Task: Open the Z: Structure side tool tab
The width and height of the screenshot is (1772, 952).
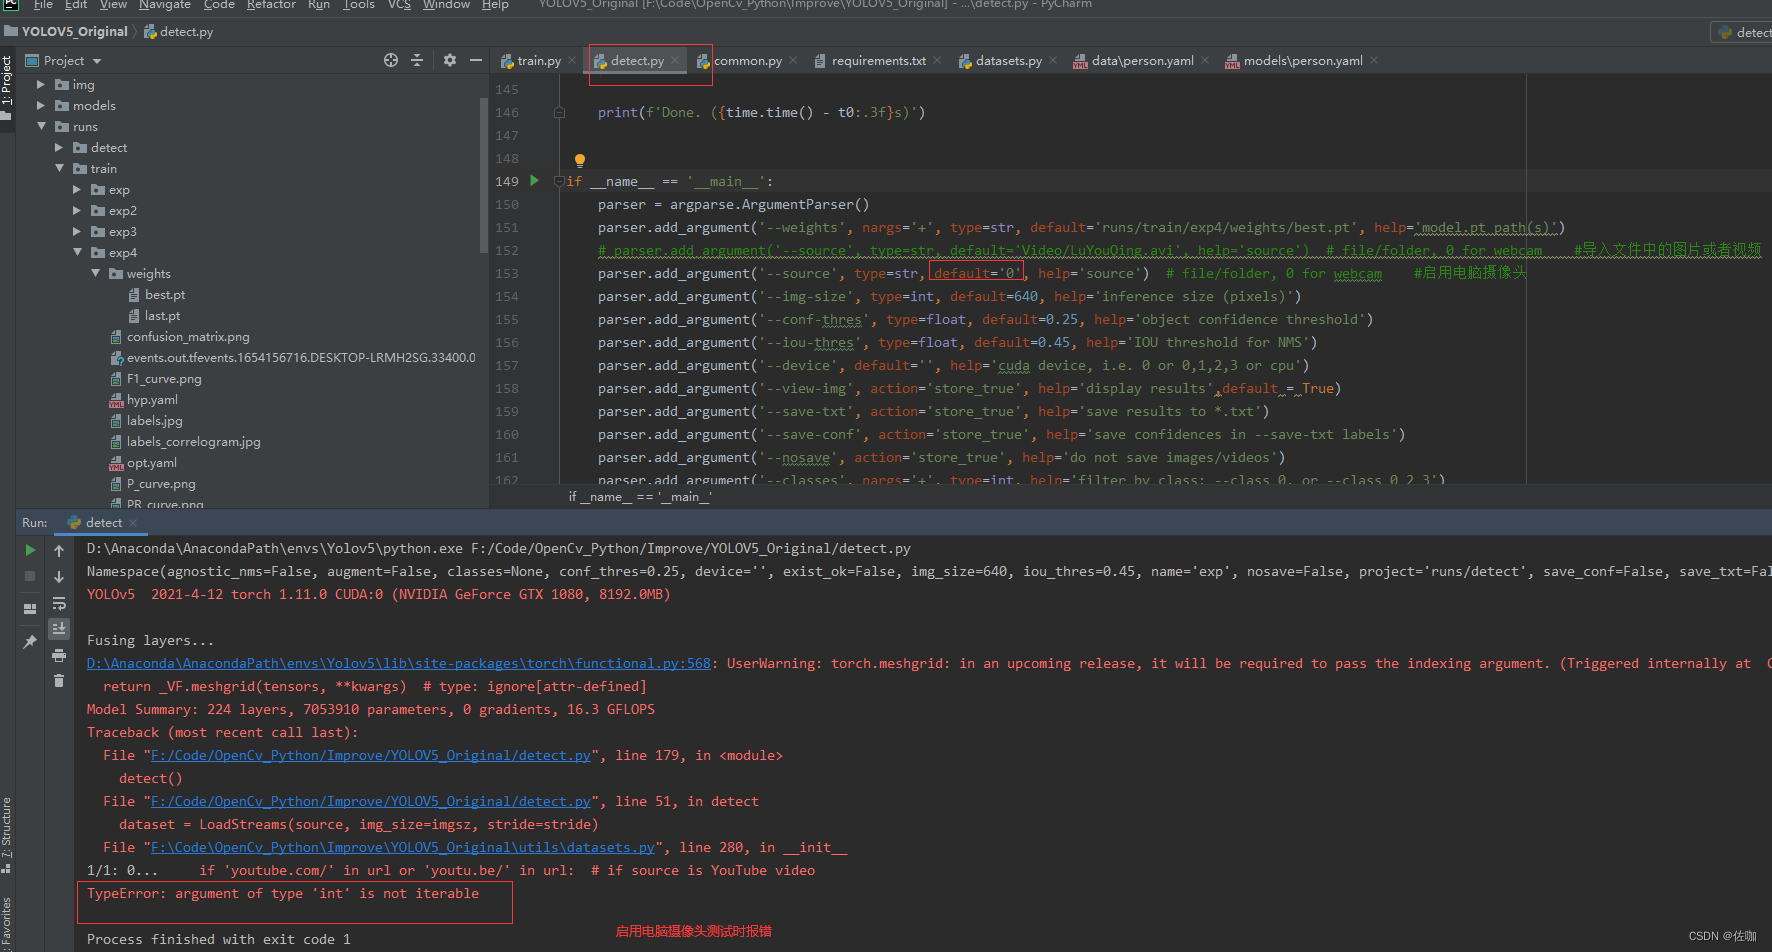Action: click(7, 834)
